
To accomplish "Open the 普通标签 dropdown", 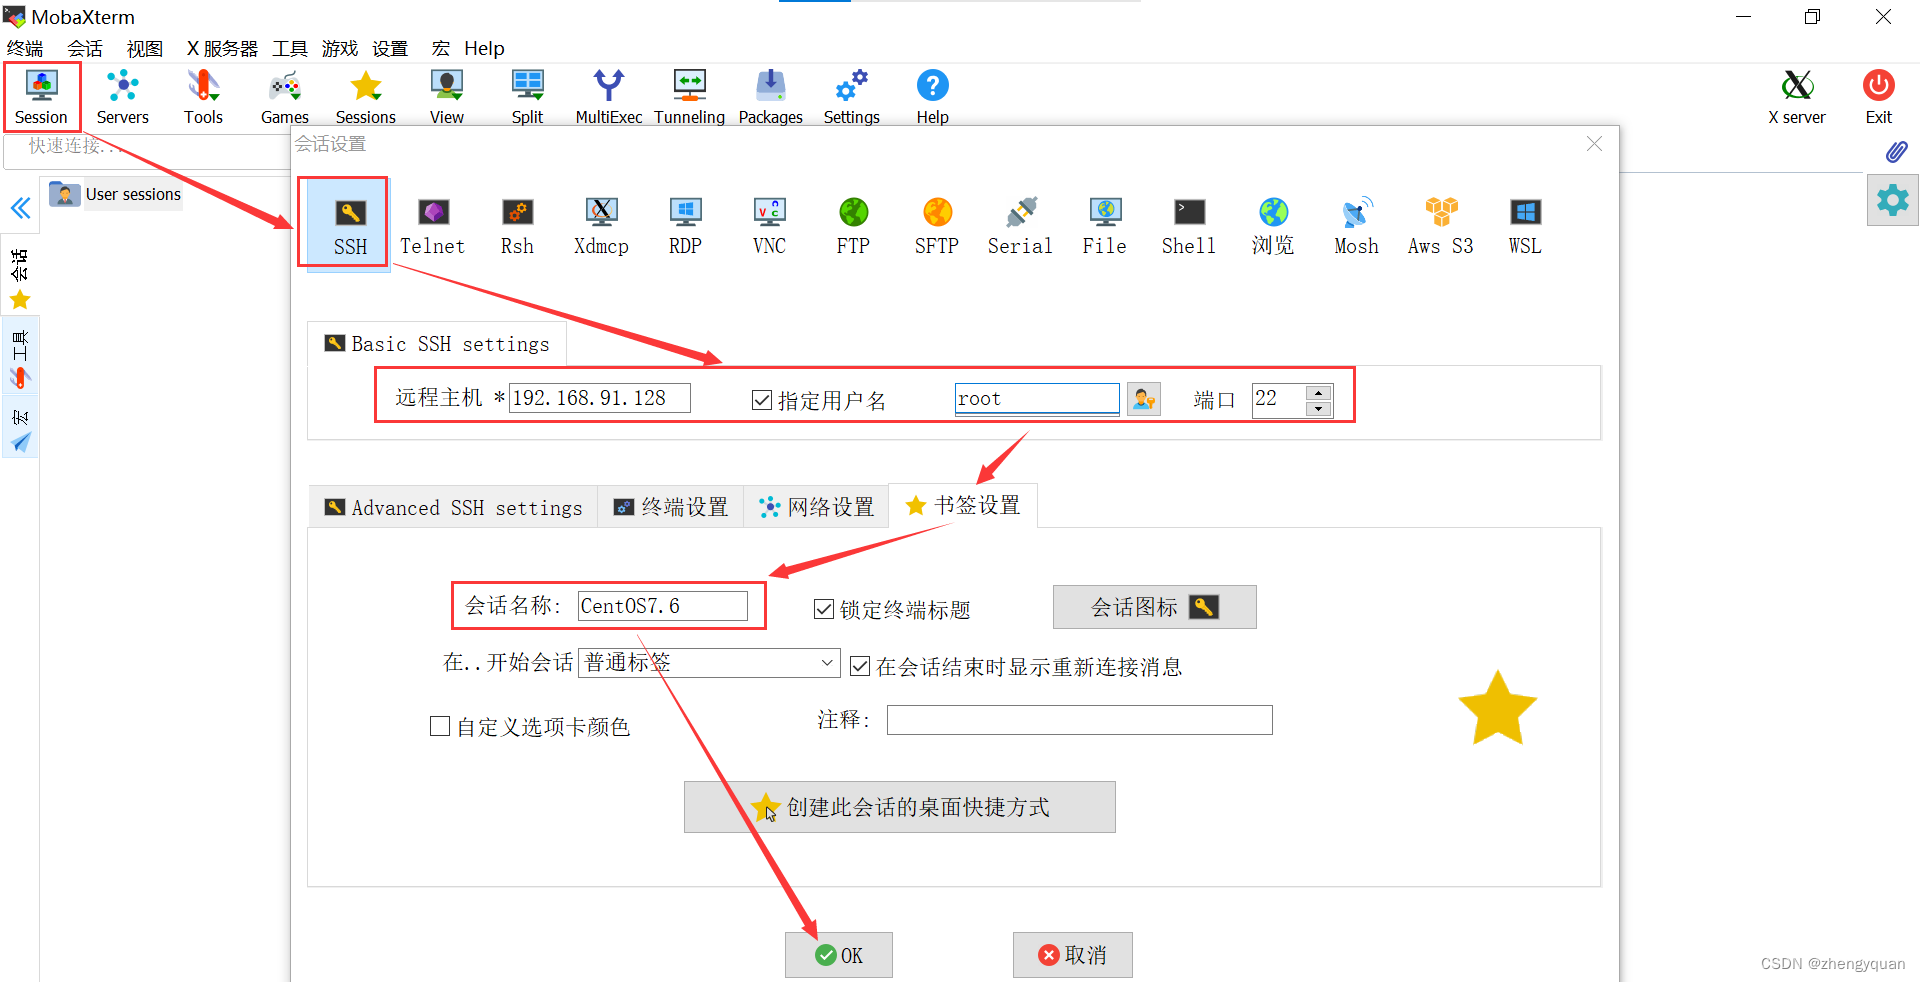I will pyautogui.click(x=709, y=663).
